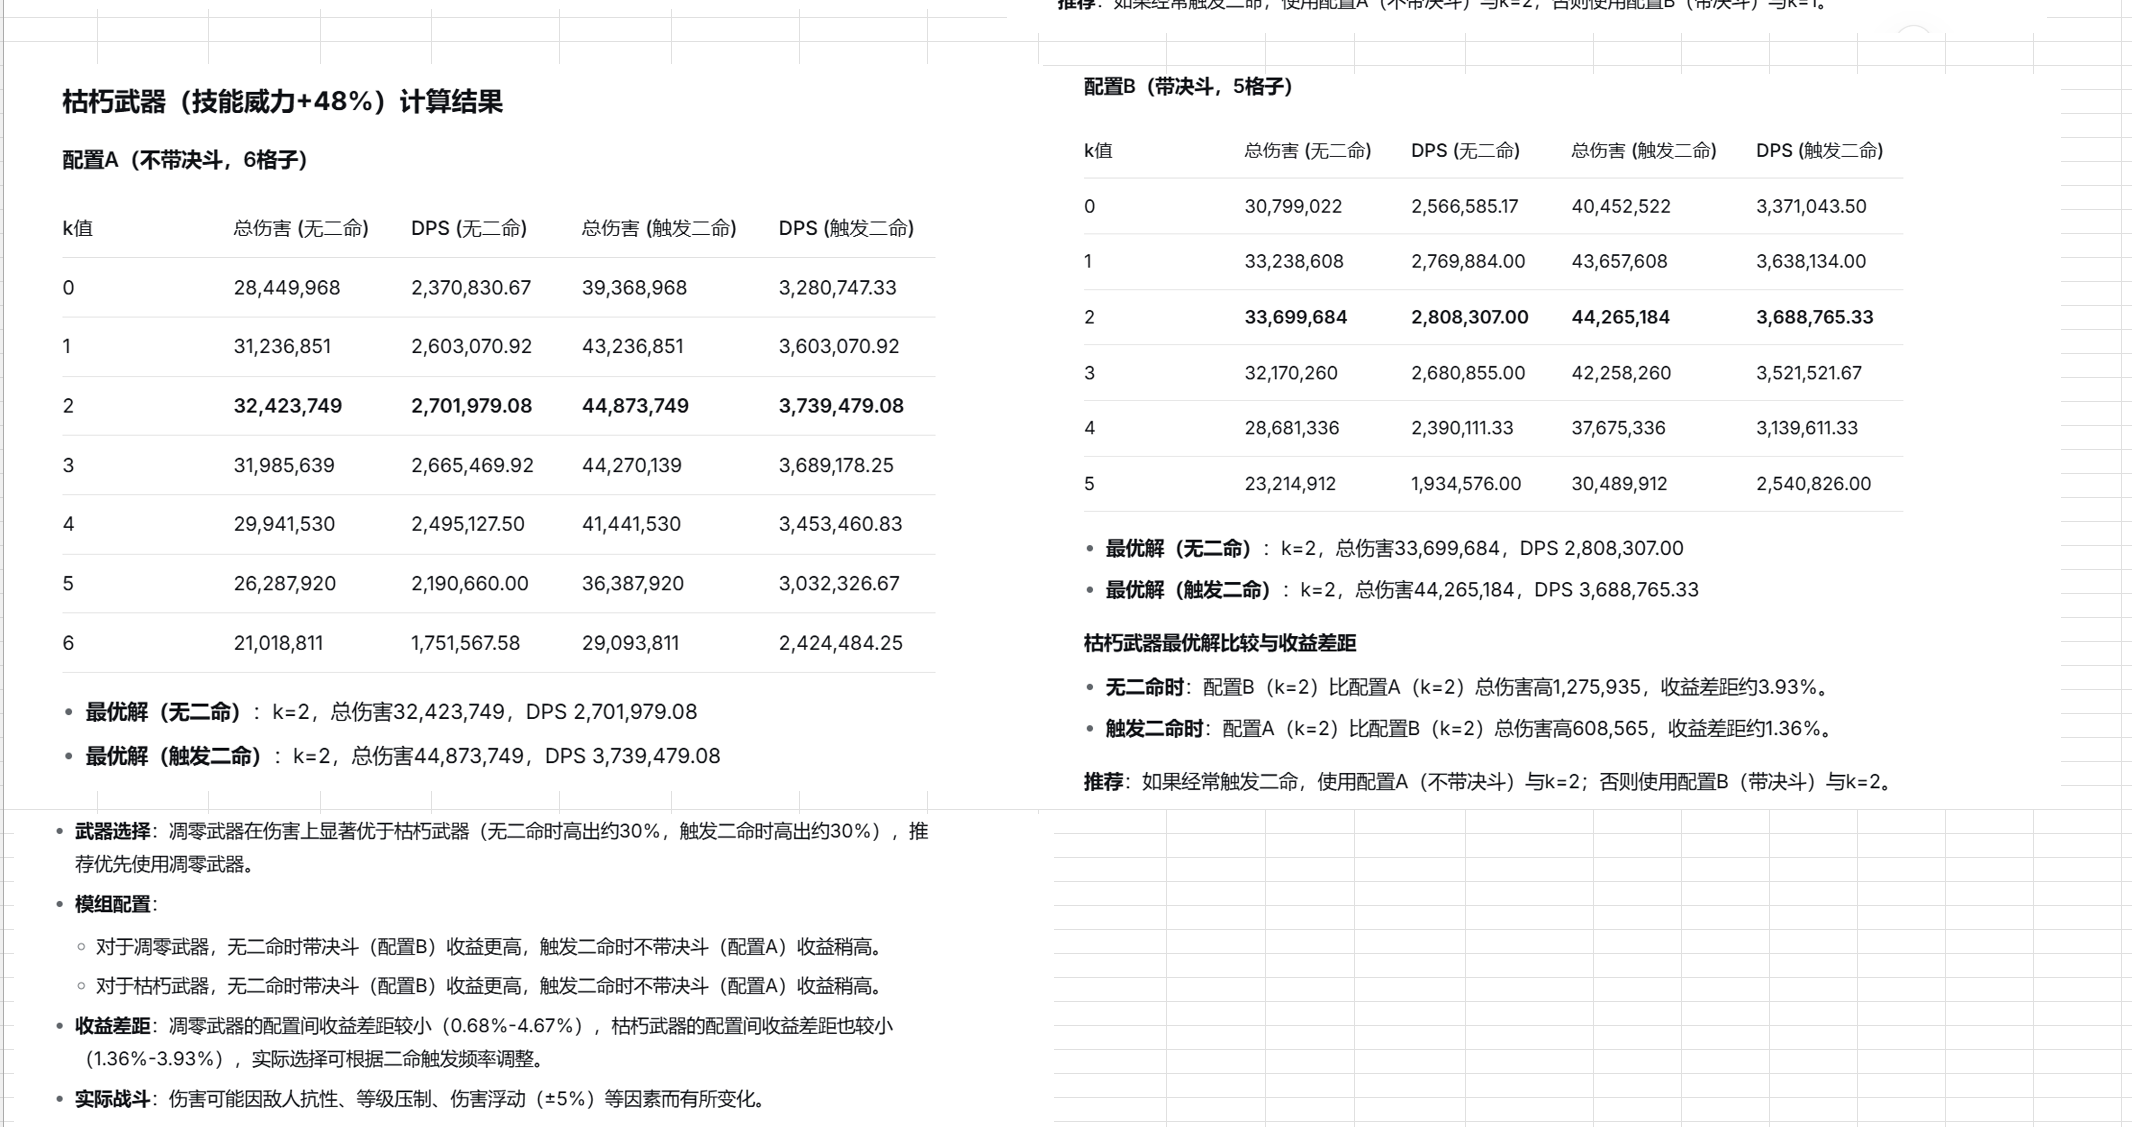Select the 配置A（不带决斗，6格子）subtitle
Viewport: 2132px width, 1127px height.
tap(185, 160)
